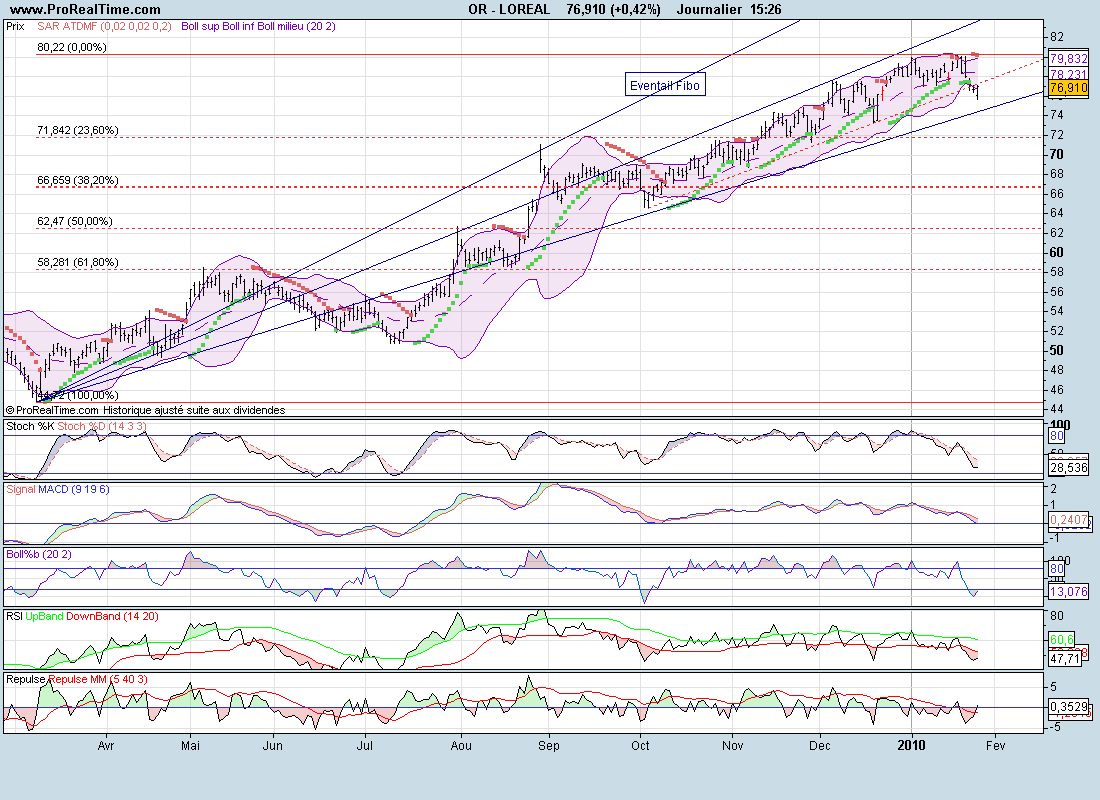Select the 71,842 (23,60%) Fibonacci level
Viewport: 1100px width, 800px height.
click(77, 131)
